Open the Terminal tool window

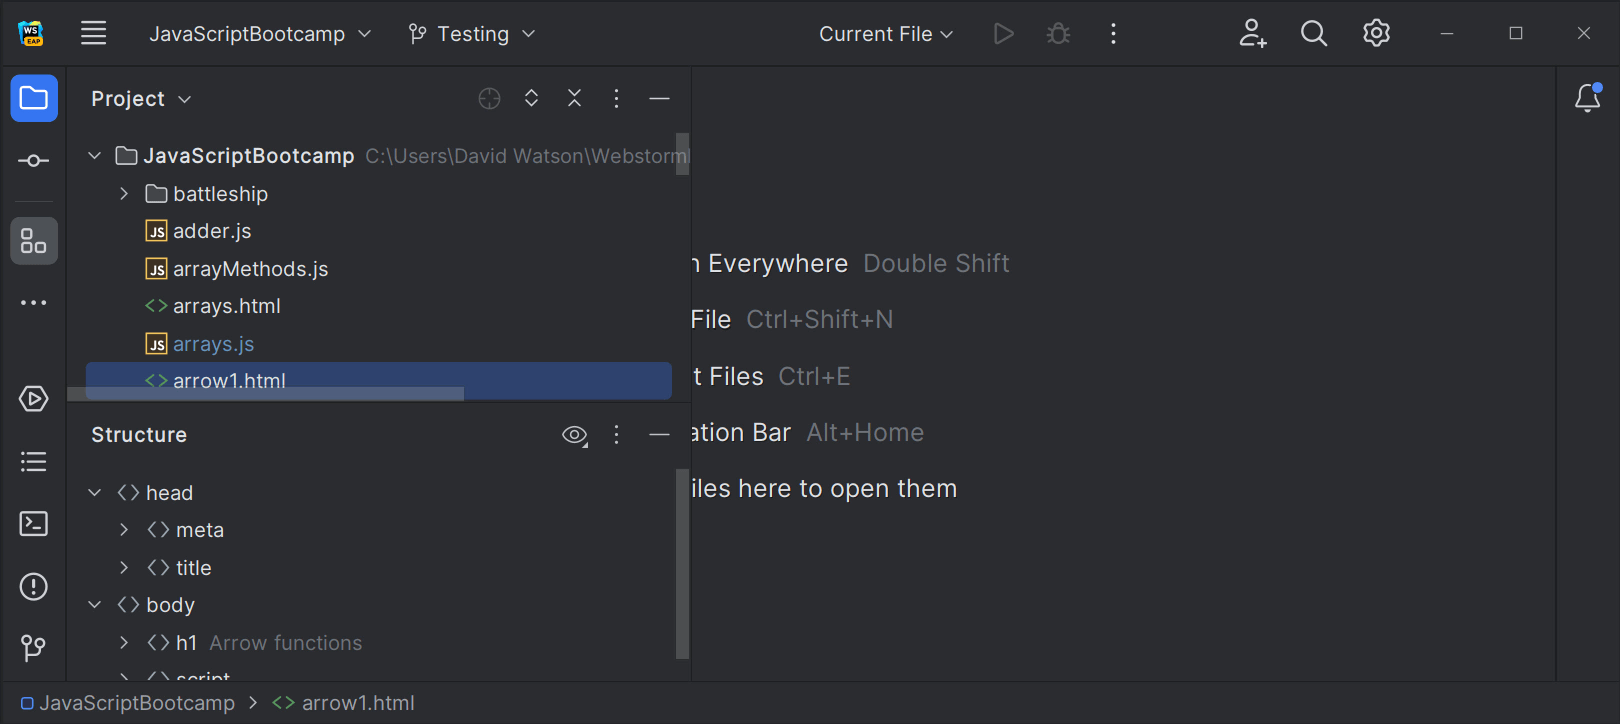coord(33,524)
